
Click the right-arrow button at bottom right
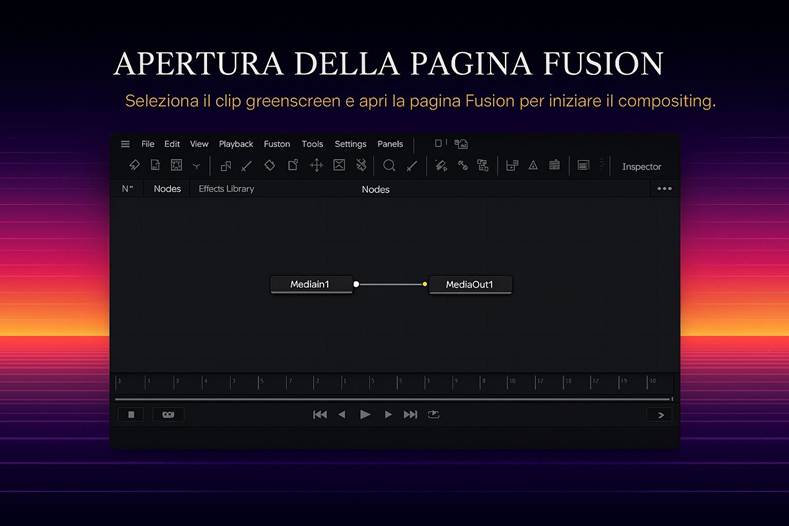[661, 415]
